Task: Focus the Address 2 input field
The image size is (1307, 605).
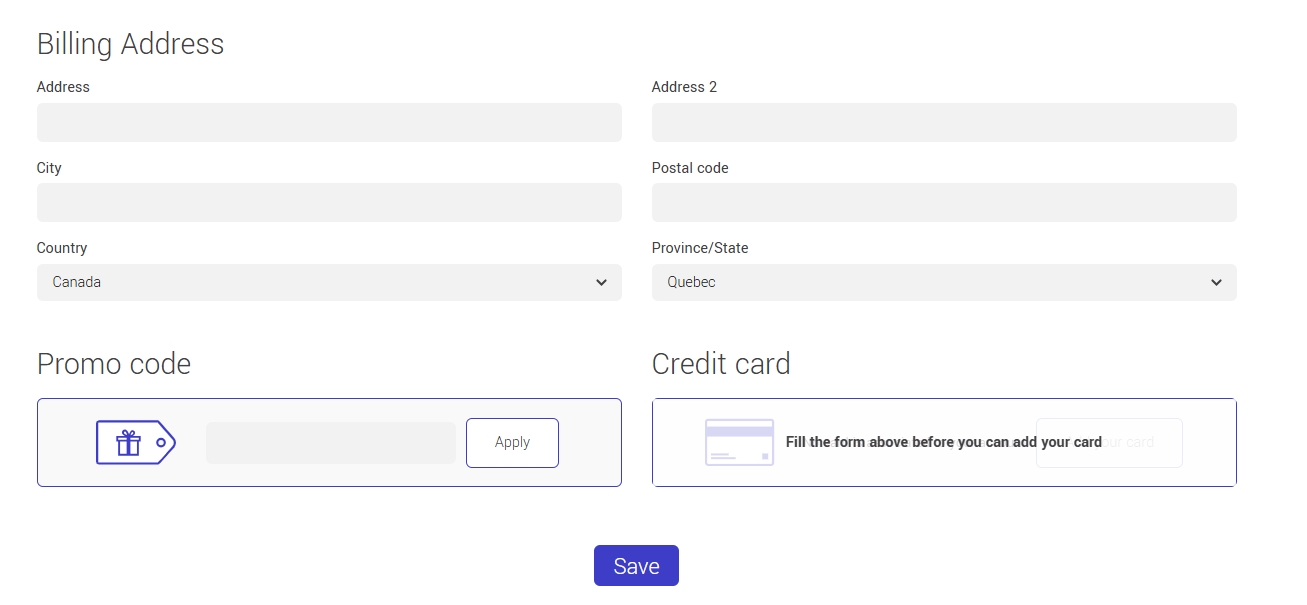Action: coord(944,122)
